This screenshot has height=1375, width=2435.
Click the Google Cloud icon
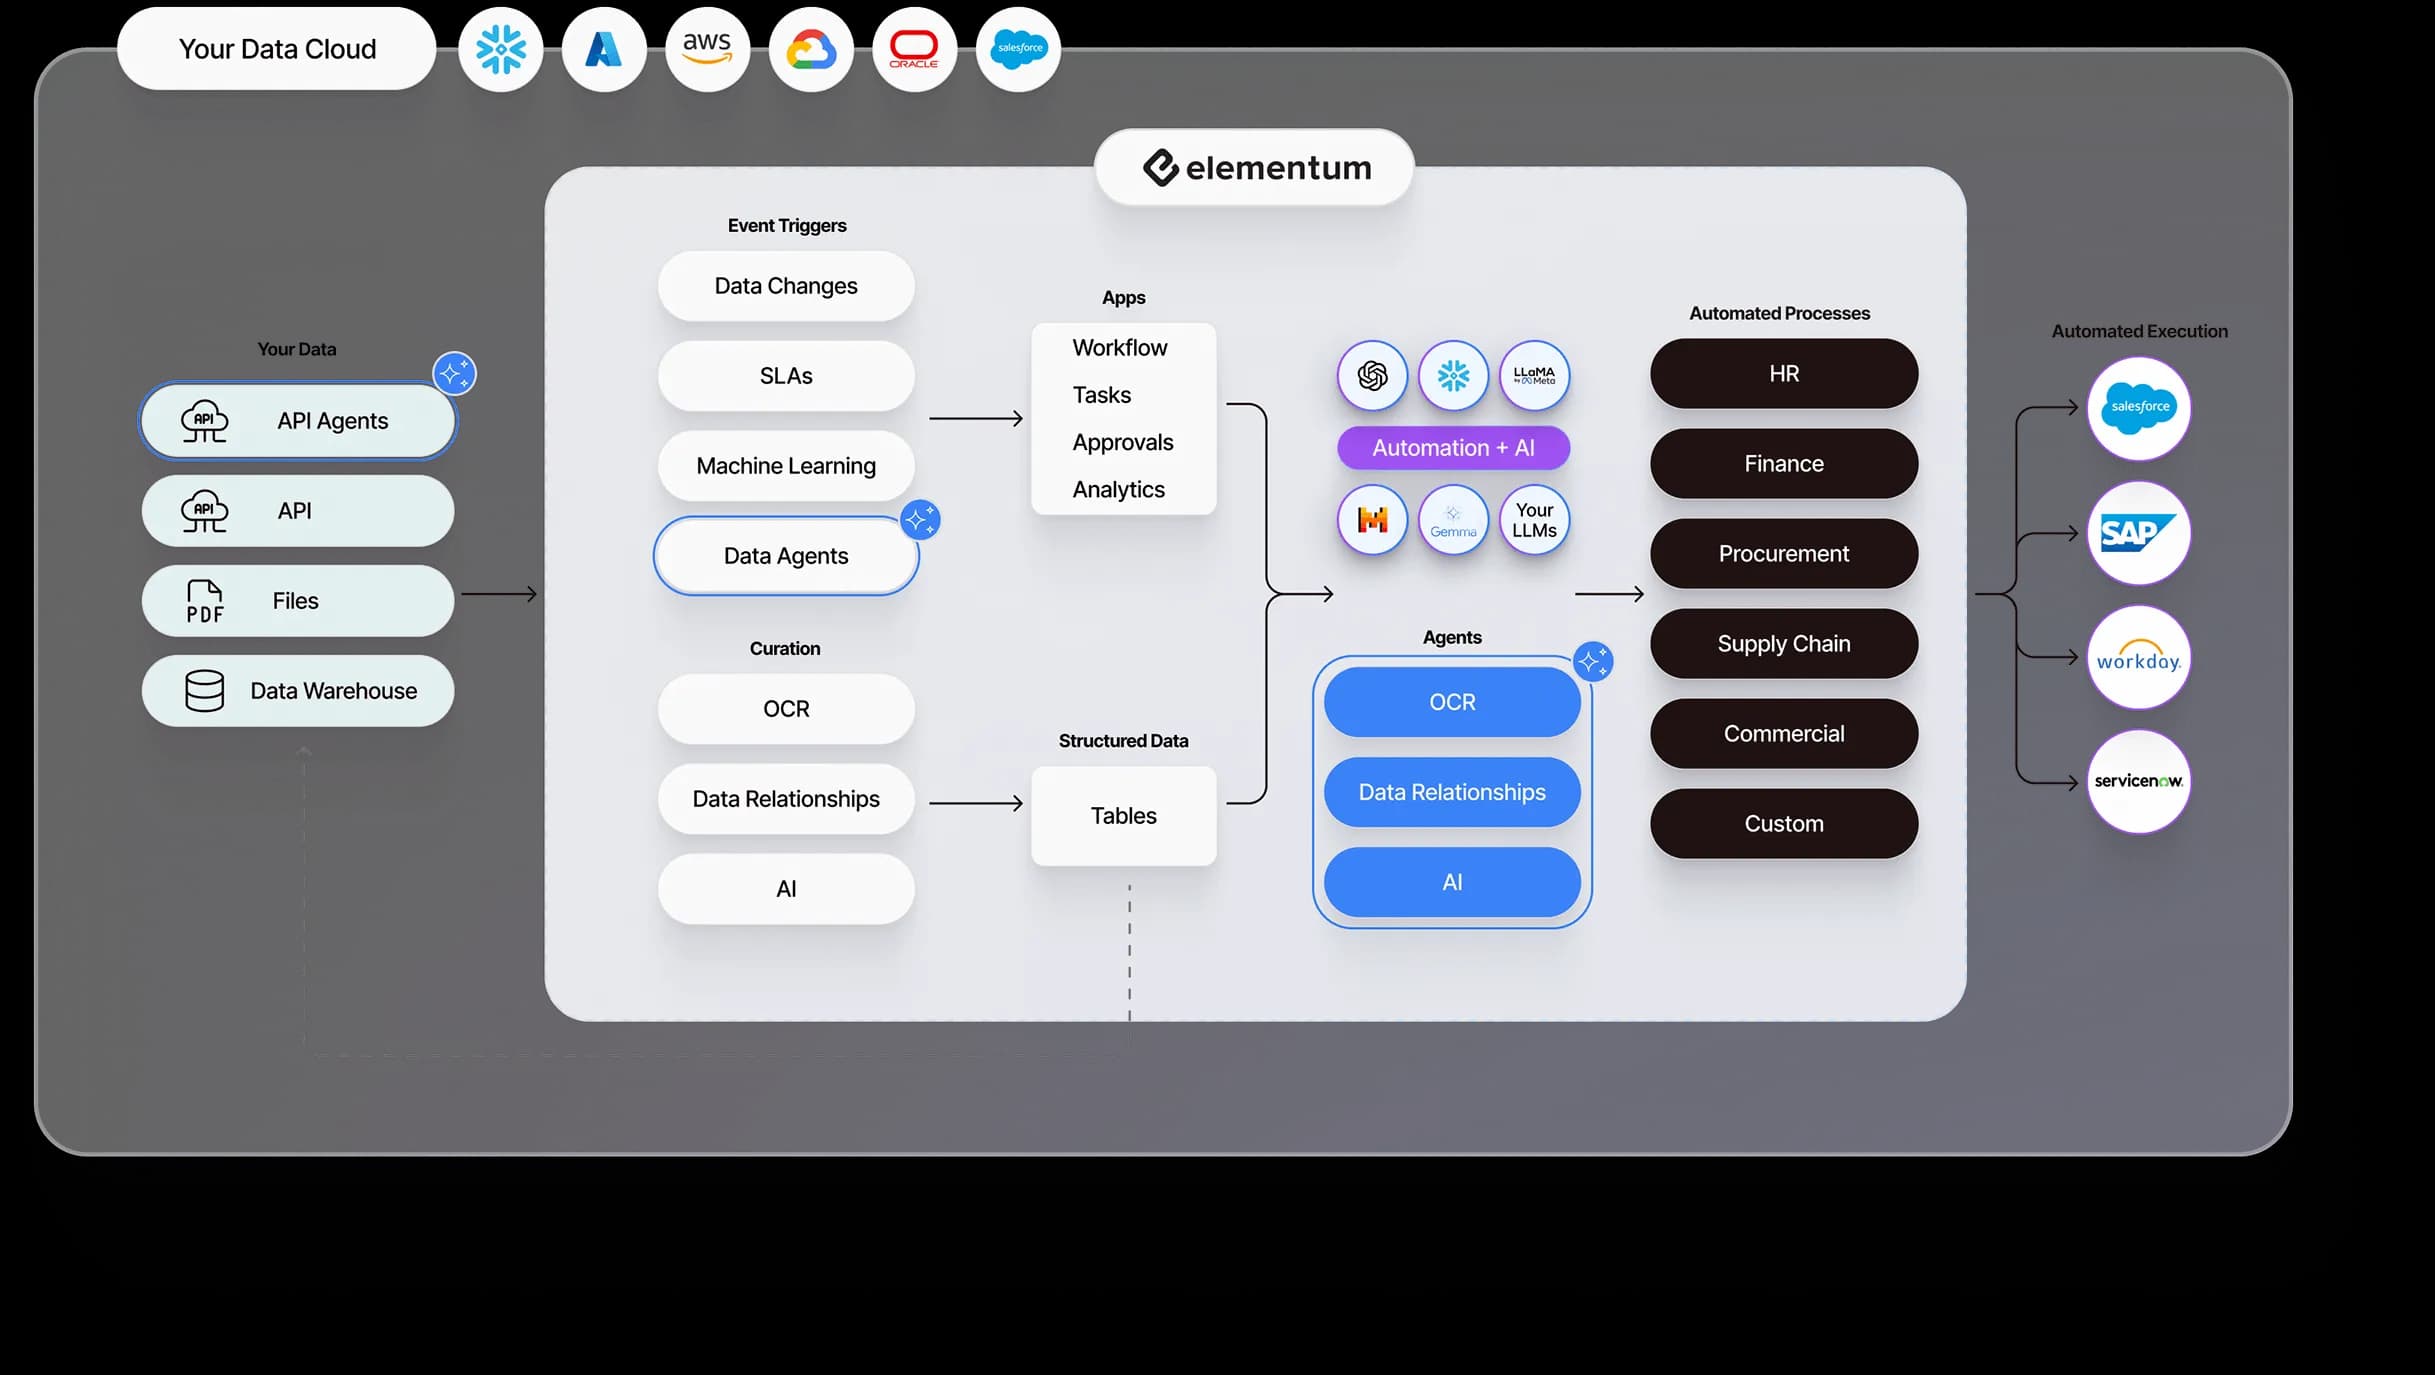click(812, 48)
